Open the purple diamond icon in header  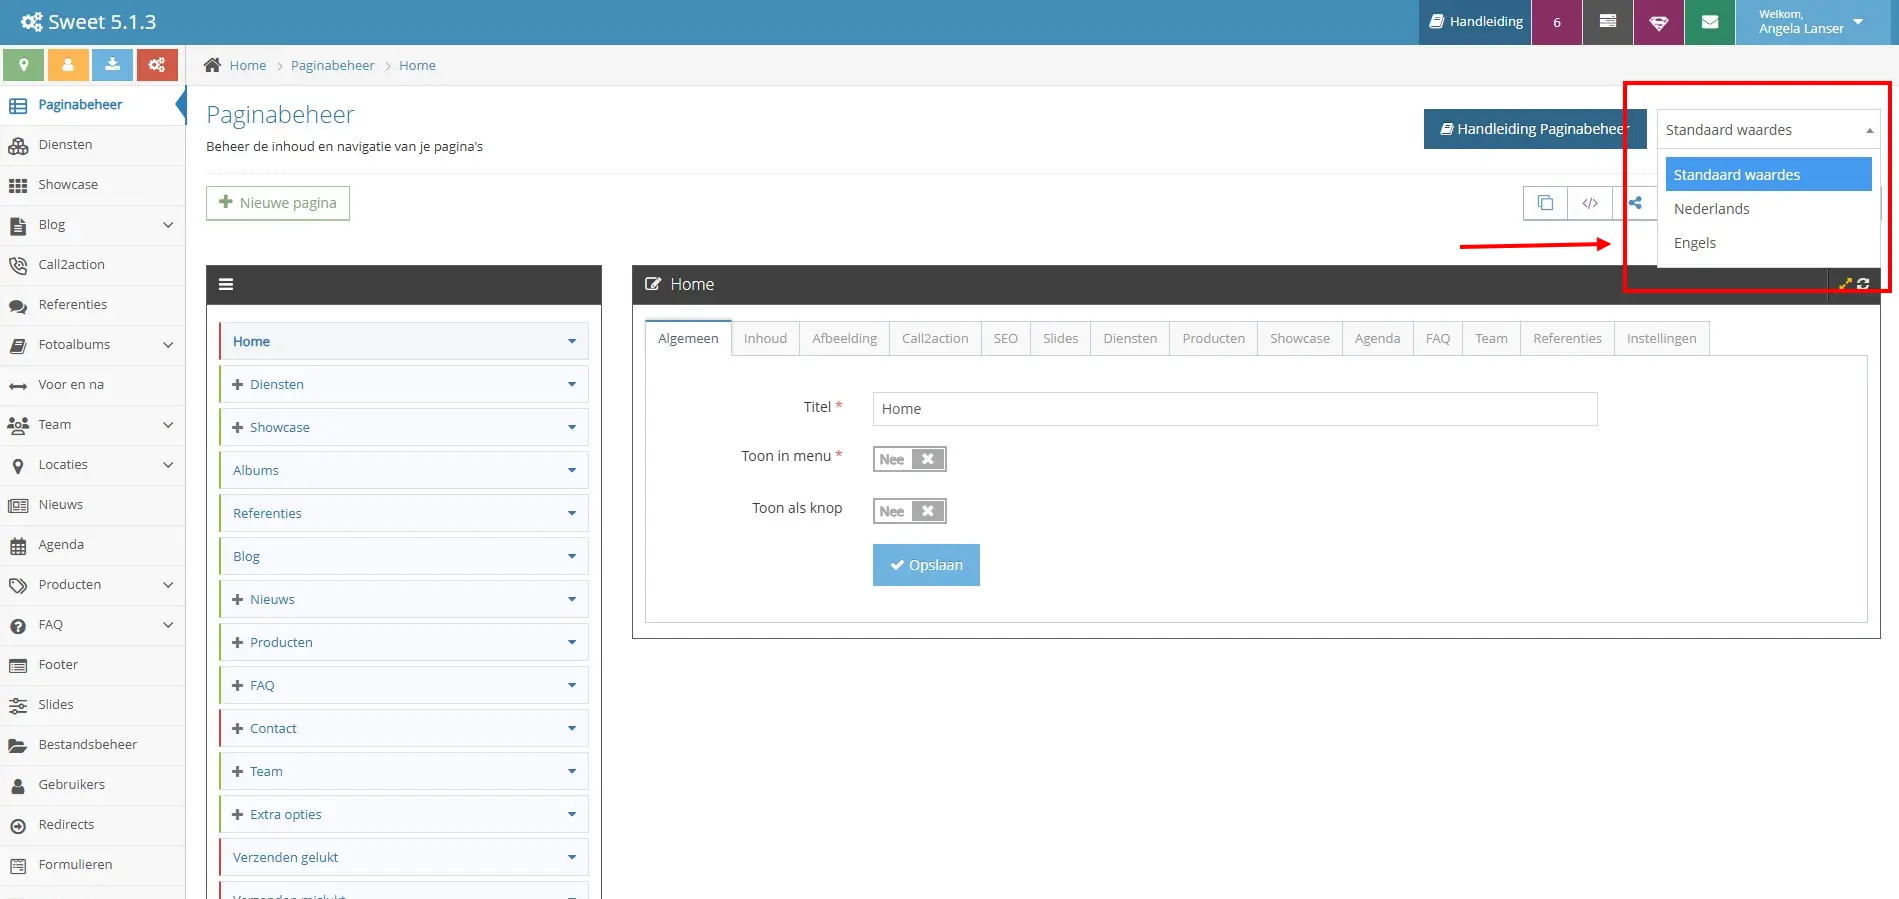point(1659,22)
